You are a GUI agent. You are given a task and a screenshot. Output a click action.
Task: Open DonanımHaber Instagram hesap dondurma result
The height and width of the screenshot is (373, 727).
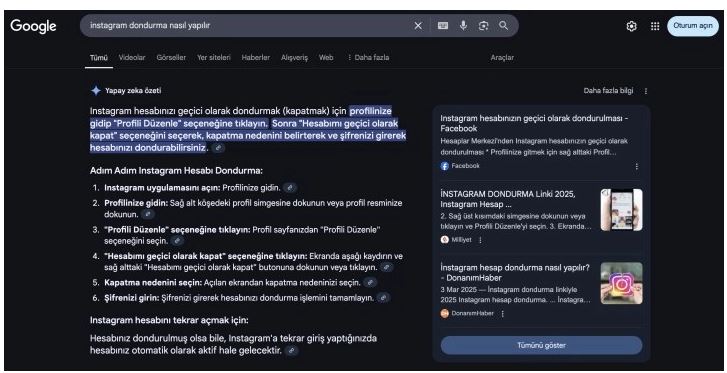tap(515, 273)
